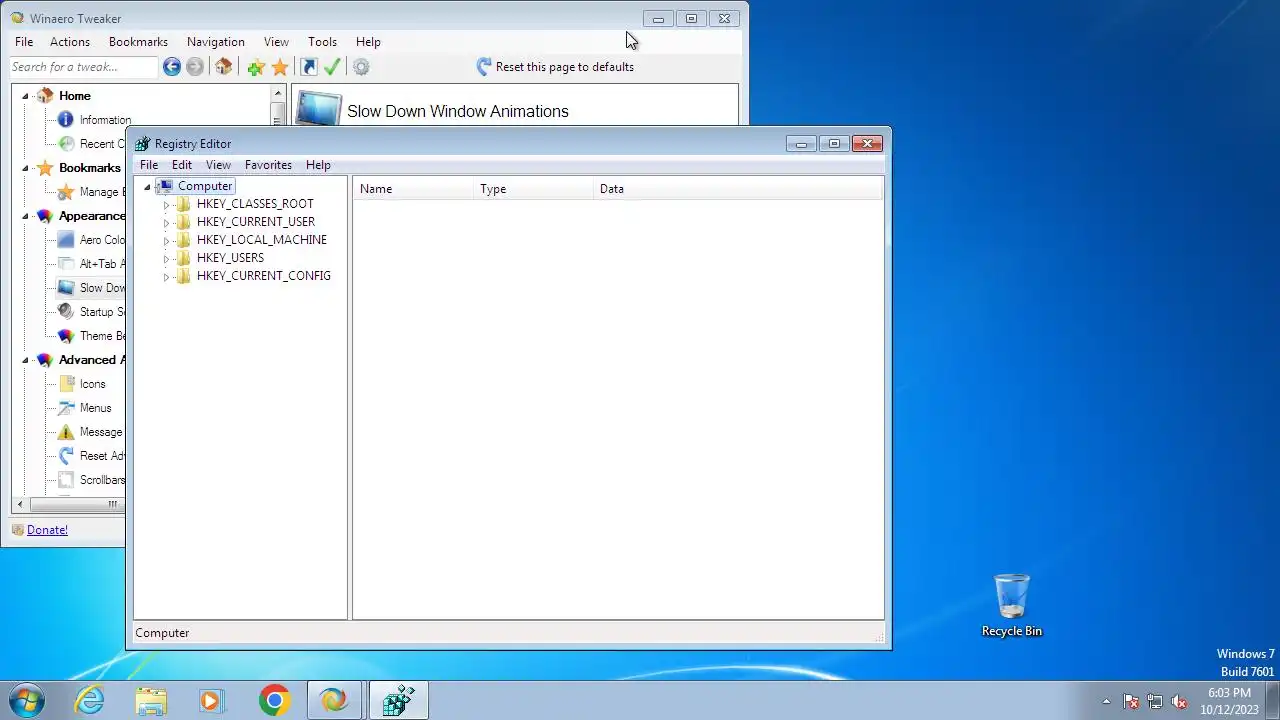
Task: Click the Search for a tweak field
Action: 84,67
